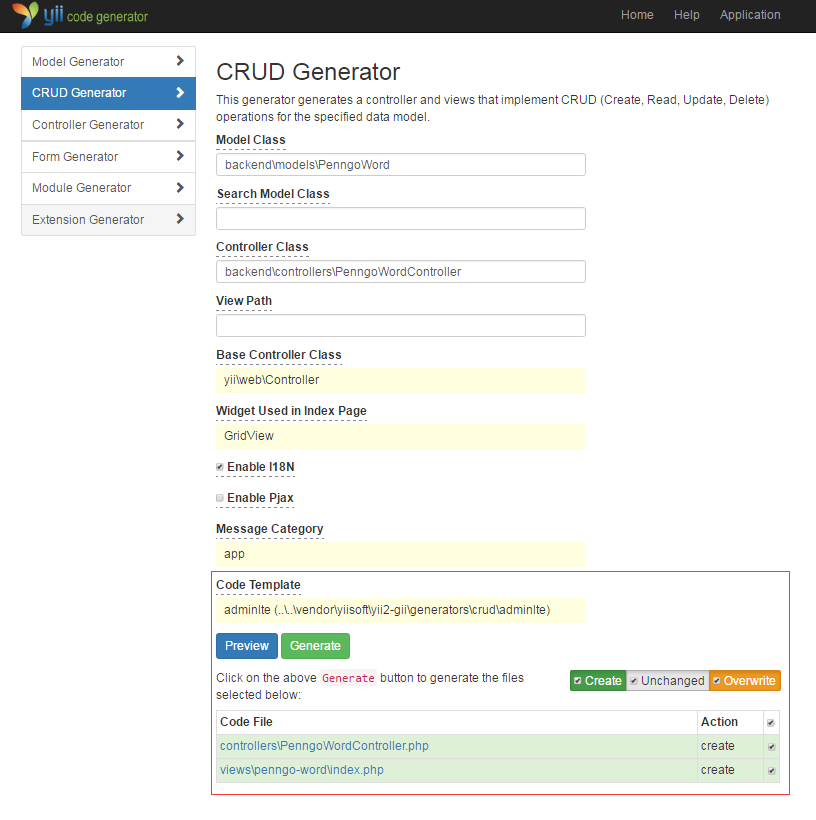Open the Application link in navbar

click(x=750, y=15)
